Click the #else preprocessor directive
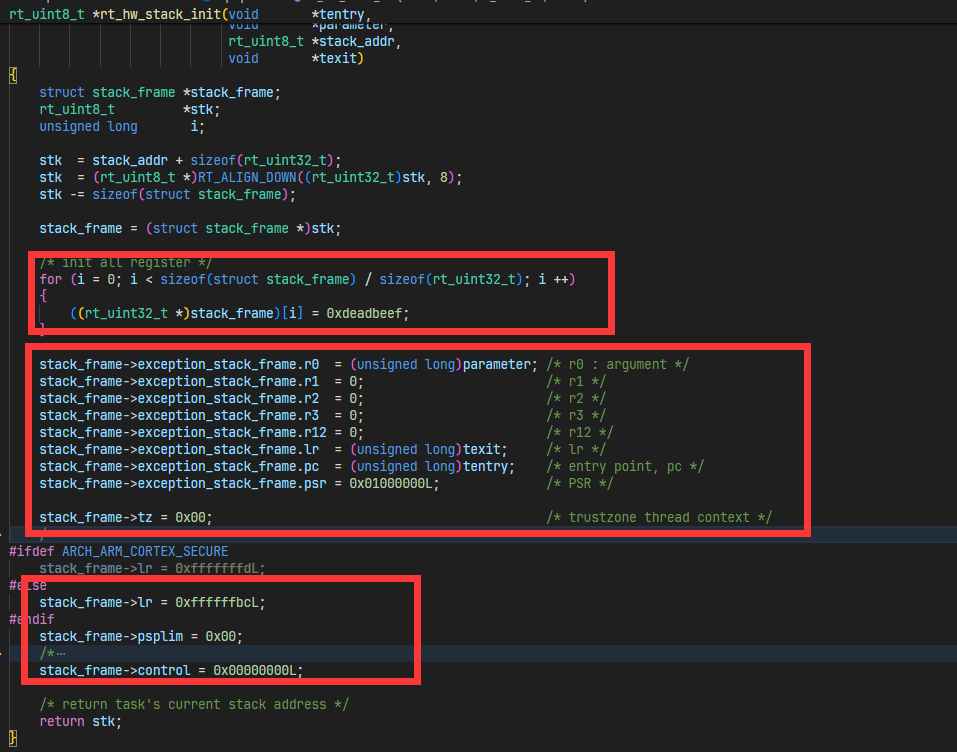Screen dimensions: 957x752 click(28, 585)
